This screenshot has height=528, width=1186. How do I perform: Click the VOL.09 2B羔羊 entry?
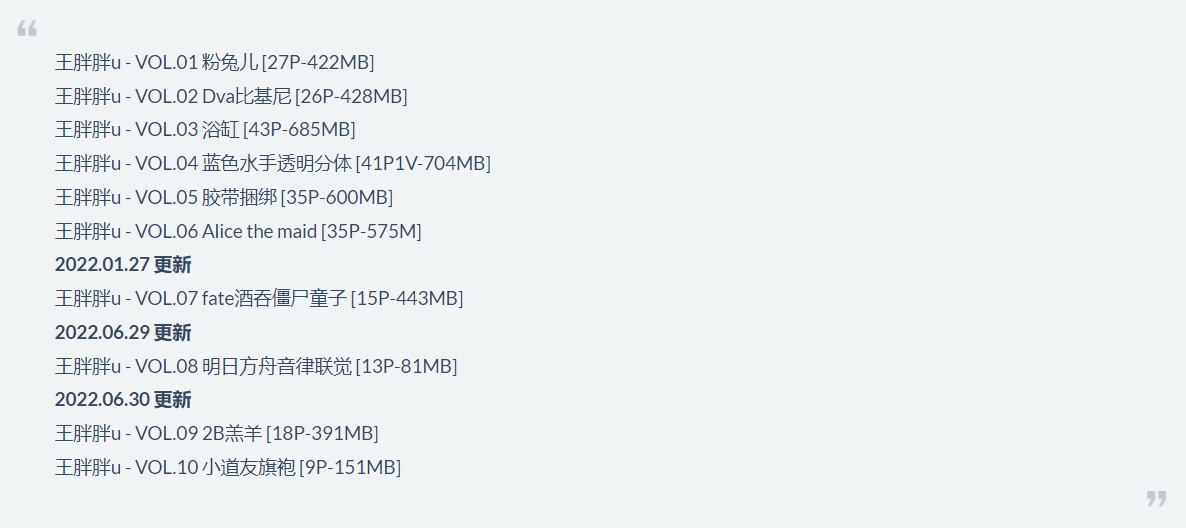[x=217, y=433]
